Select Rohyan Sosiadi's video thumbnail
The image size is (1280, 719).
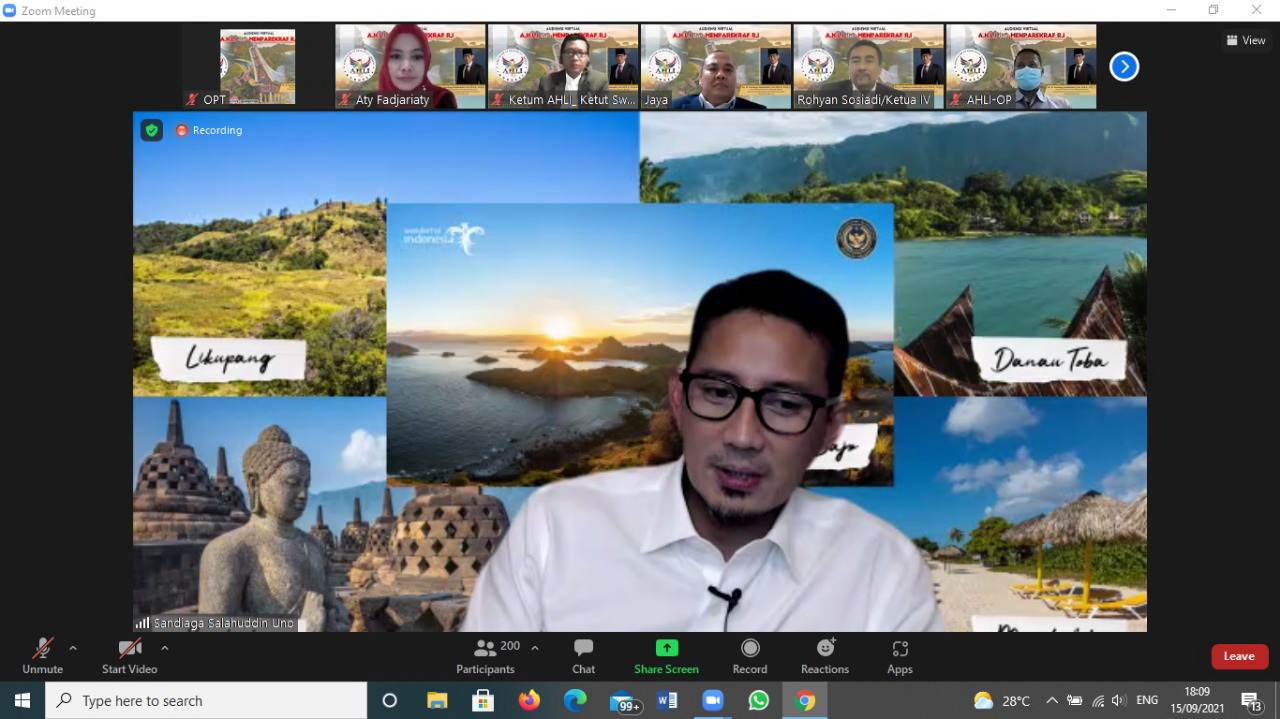pos(869,67)
